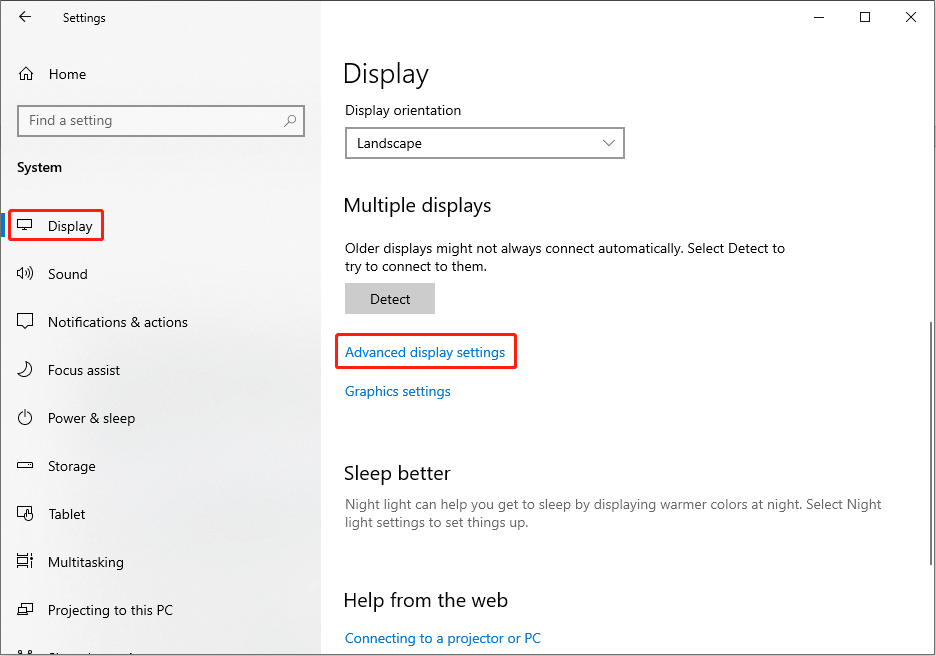Select the Focus assist moon icon
The width and height of the screenshot is (936, 656).
25,369
